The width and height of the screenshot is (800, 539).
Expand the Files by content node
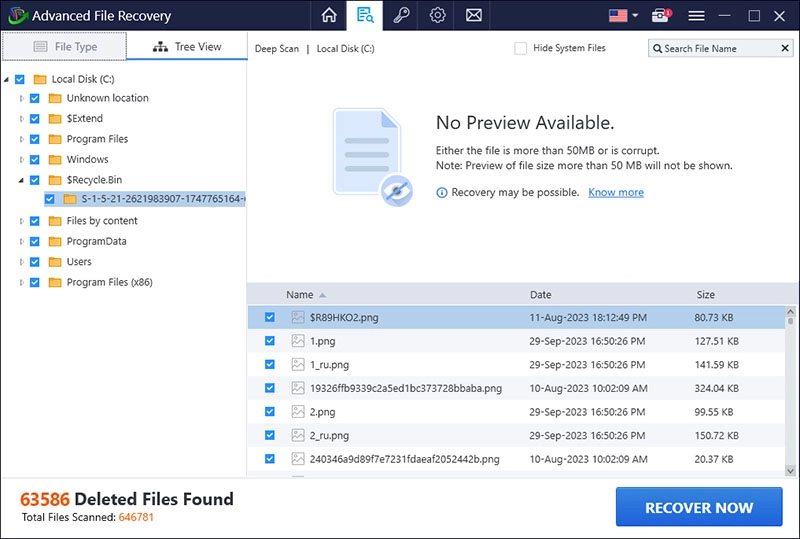click(x=21, y=221)
